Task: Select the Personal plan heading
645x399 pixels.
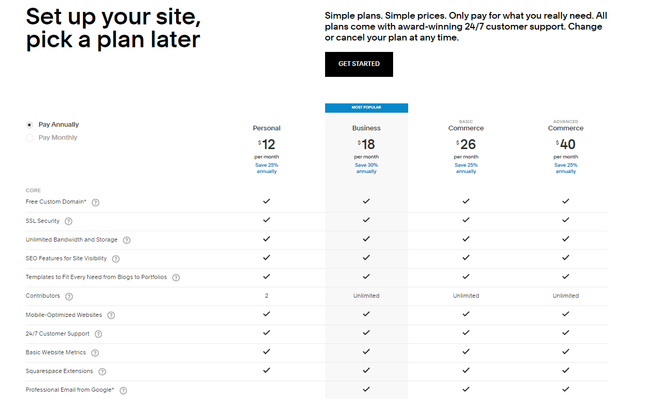Action: (267, 128)
